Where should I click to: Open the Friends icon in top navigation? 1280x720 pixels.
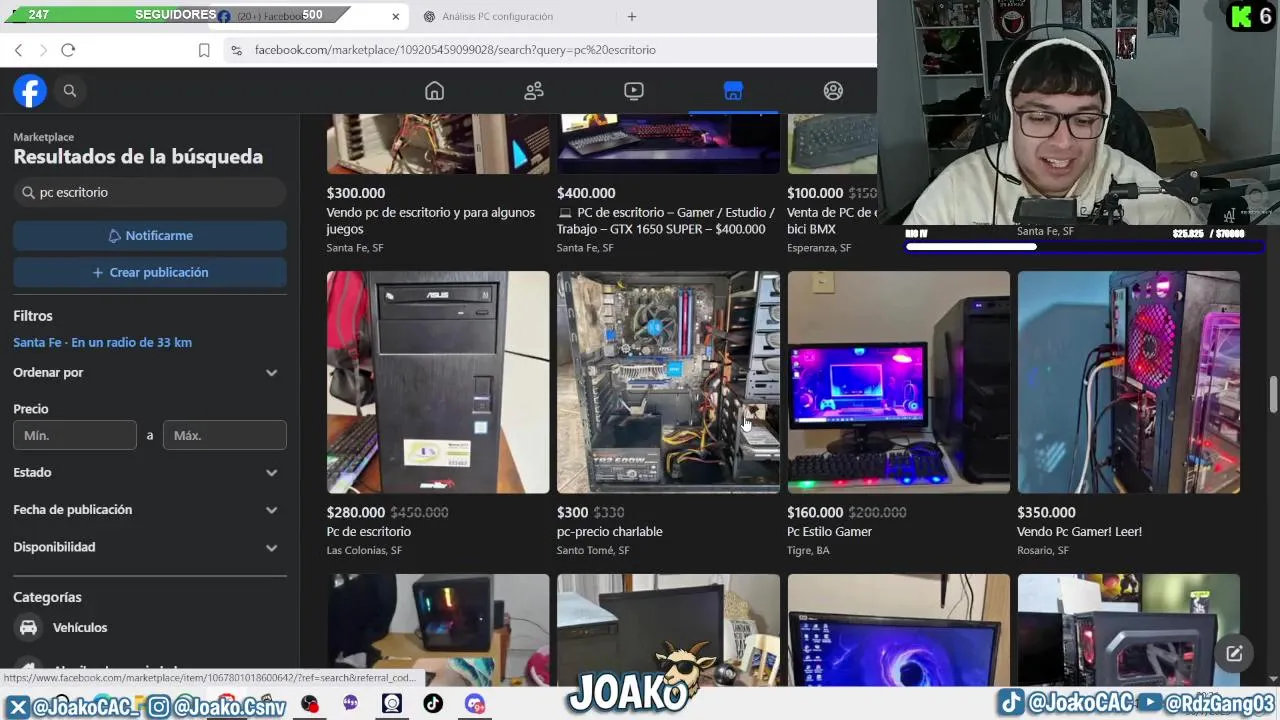534,91
